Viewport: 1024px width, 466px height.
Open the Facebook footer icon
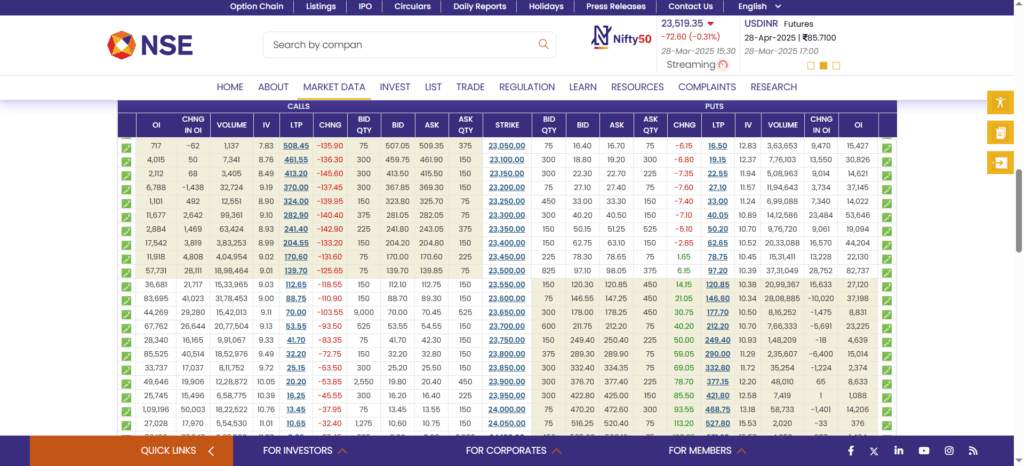pos(850,450)
